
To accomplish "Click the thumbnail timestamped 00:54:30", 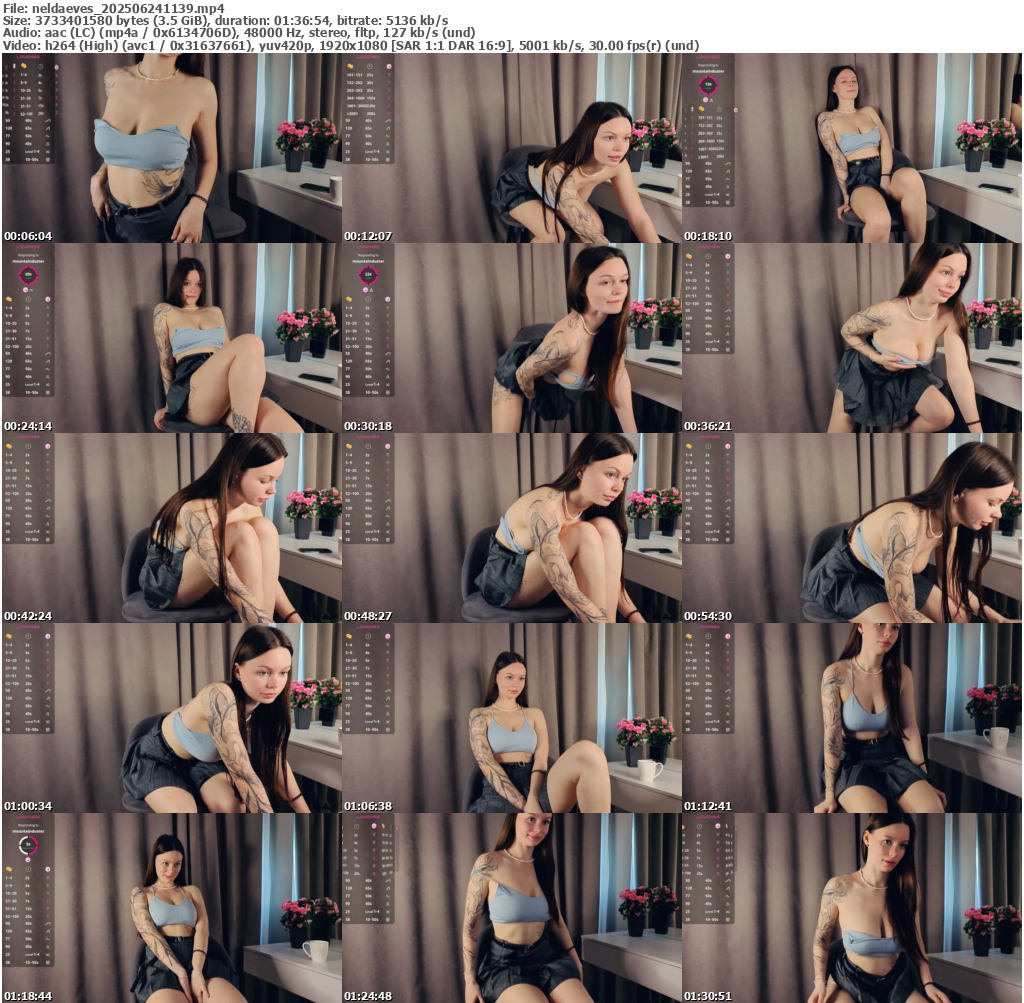I will (x=851, y=528).
